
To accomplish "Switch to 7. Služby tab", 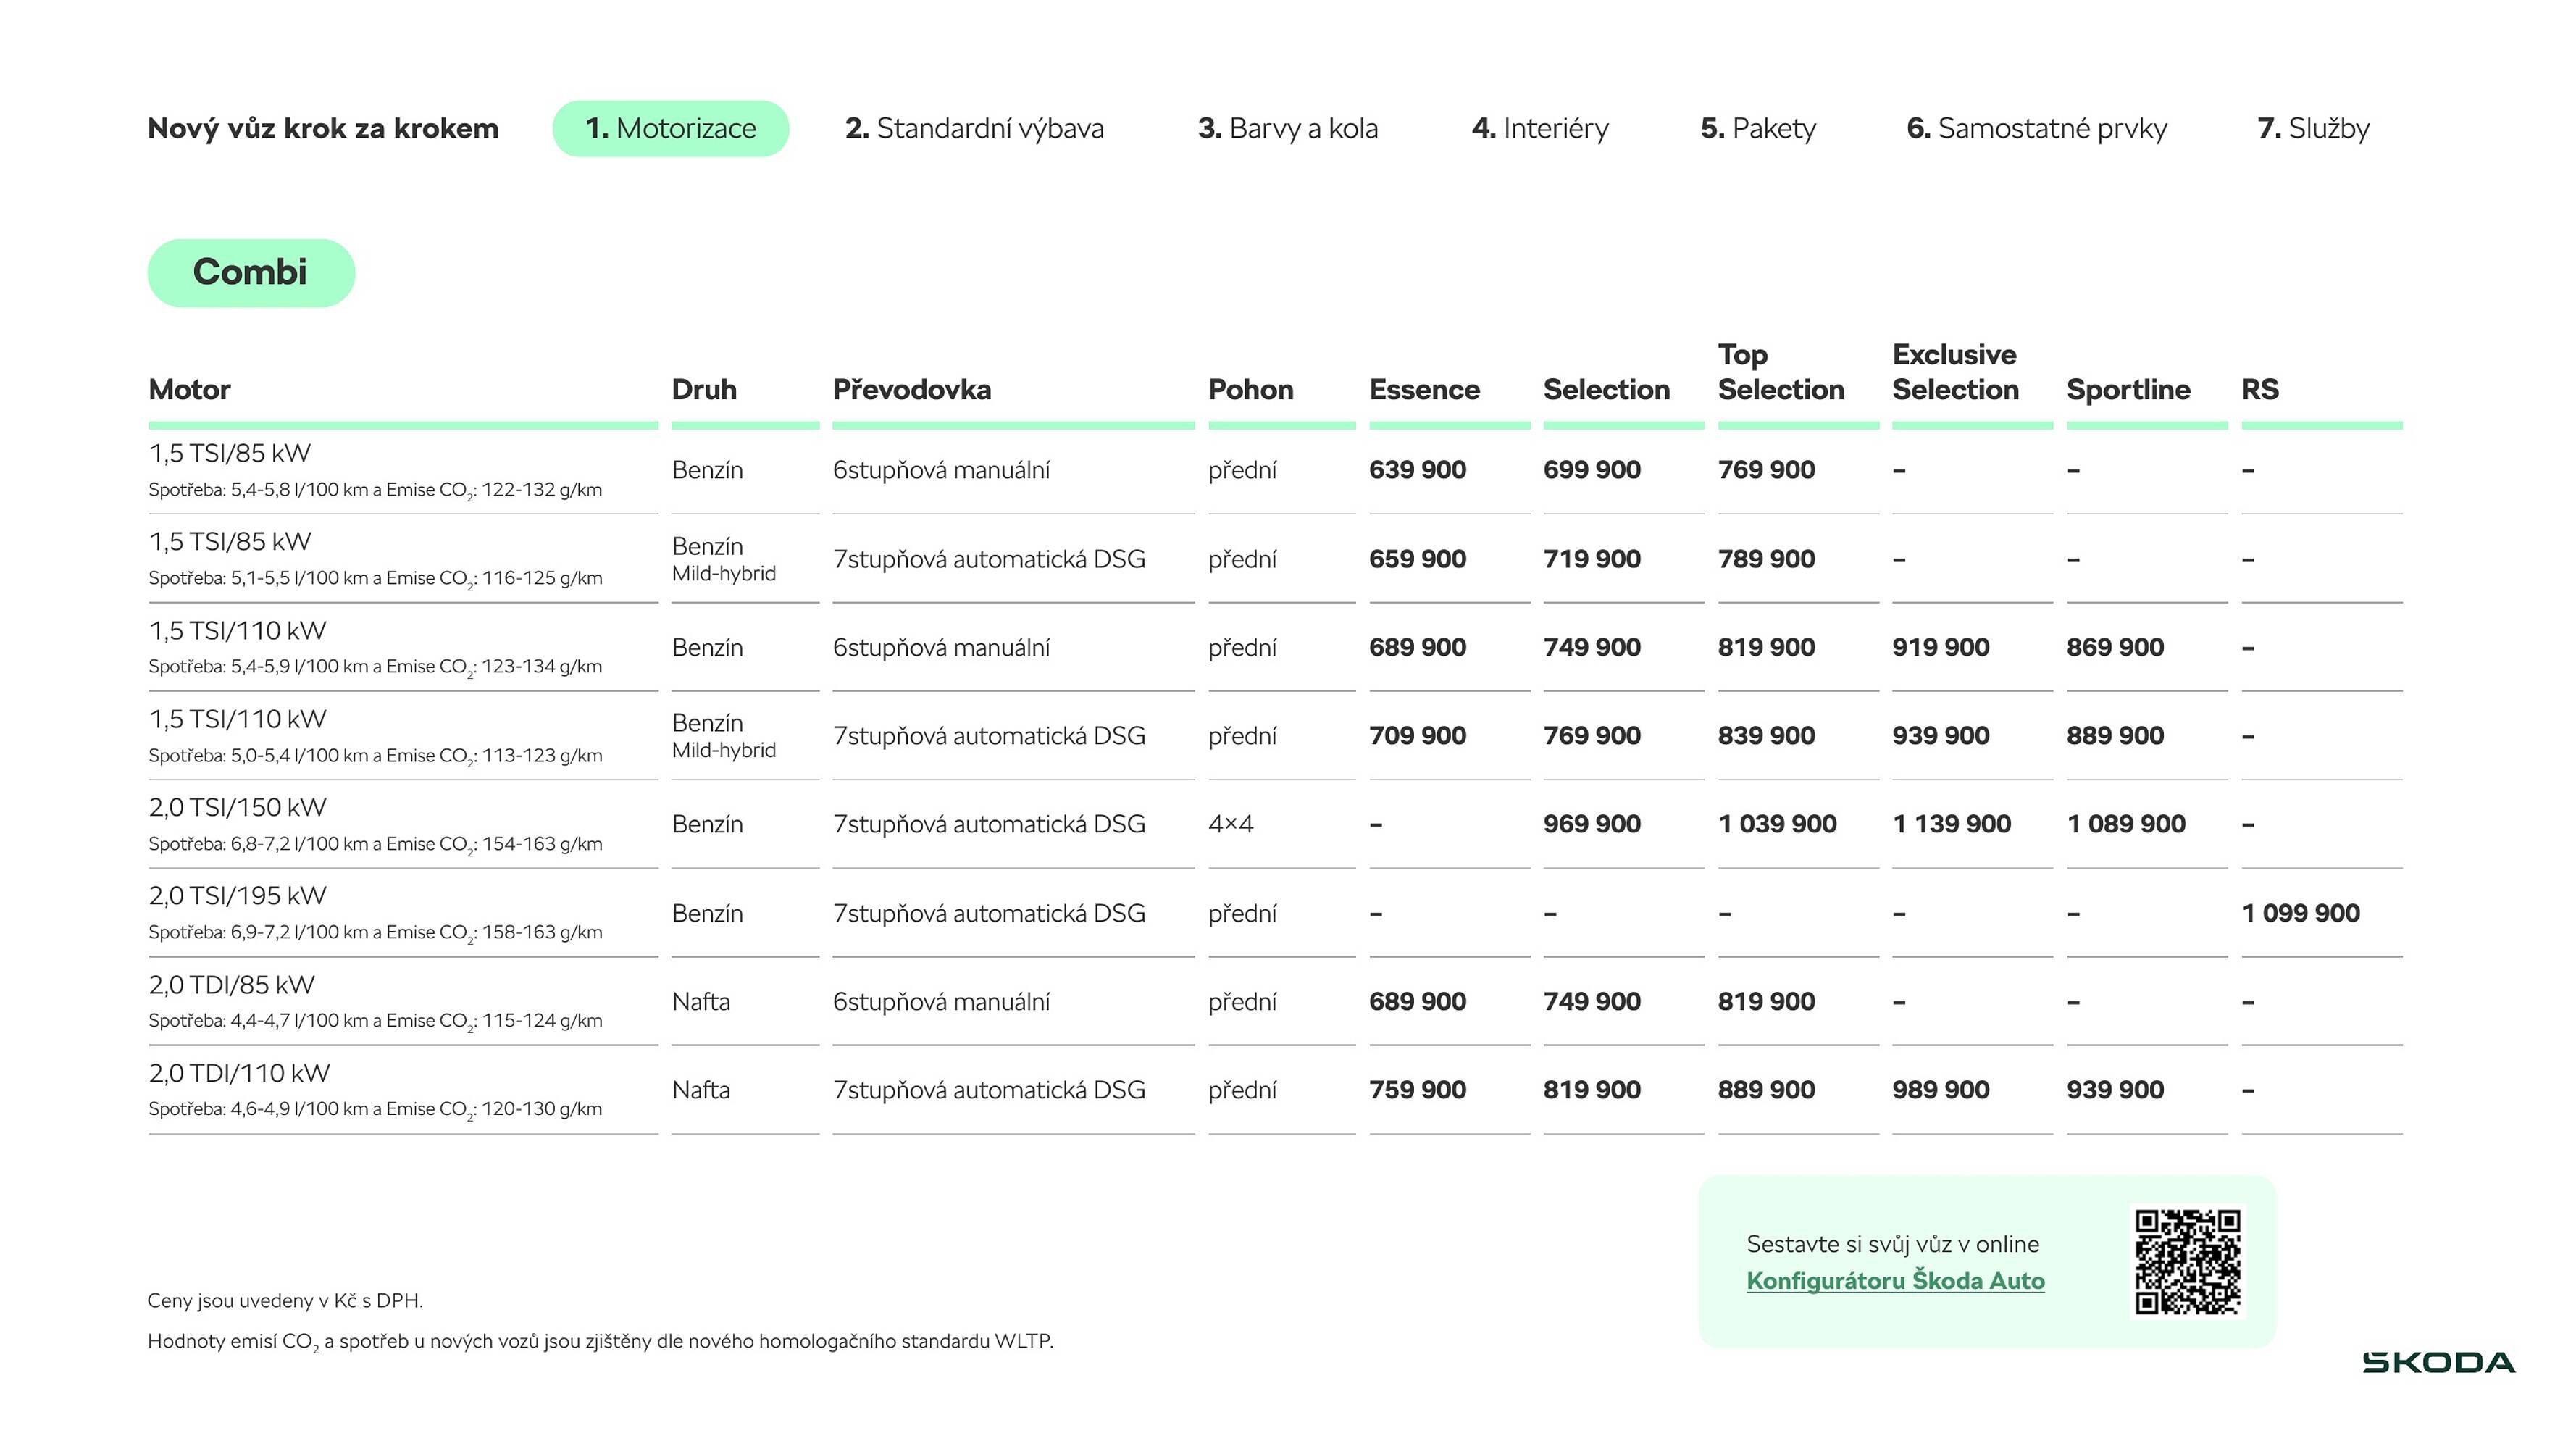I will click(2313, 128).
